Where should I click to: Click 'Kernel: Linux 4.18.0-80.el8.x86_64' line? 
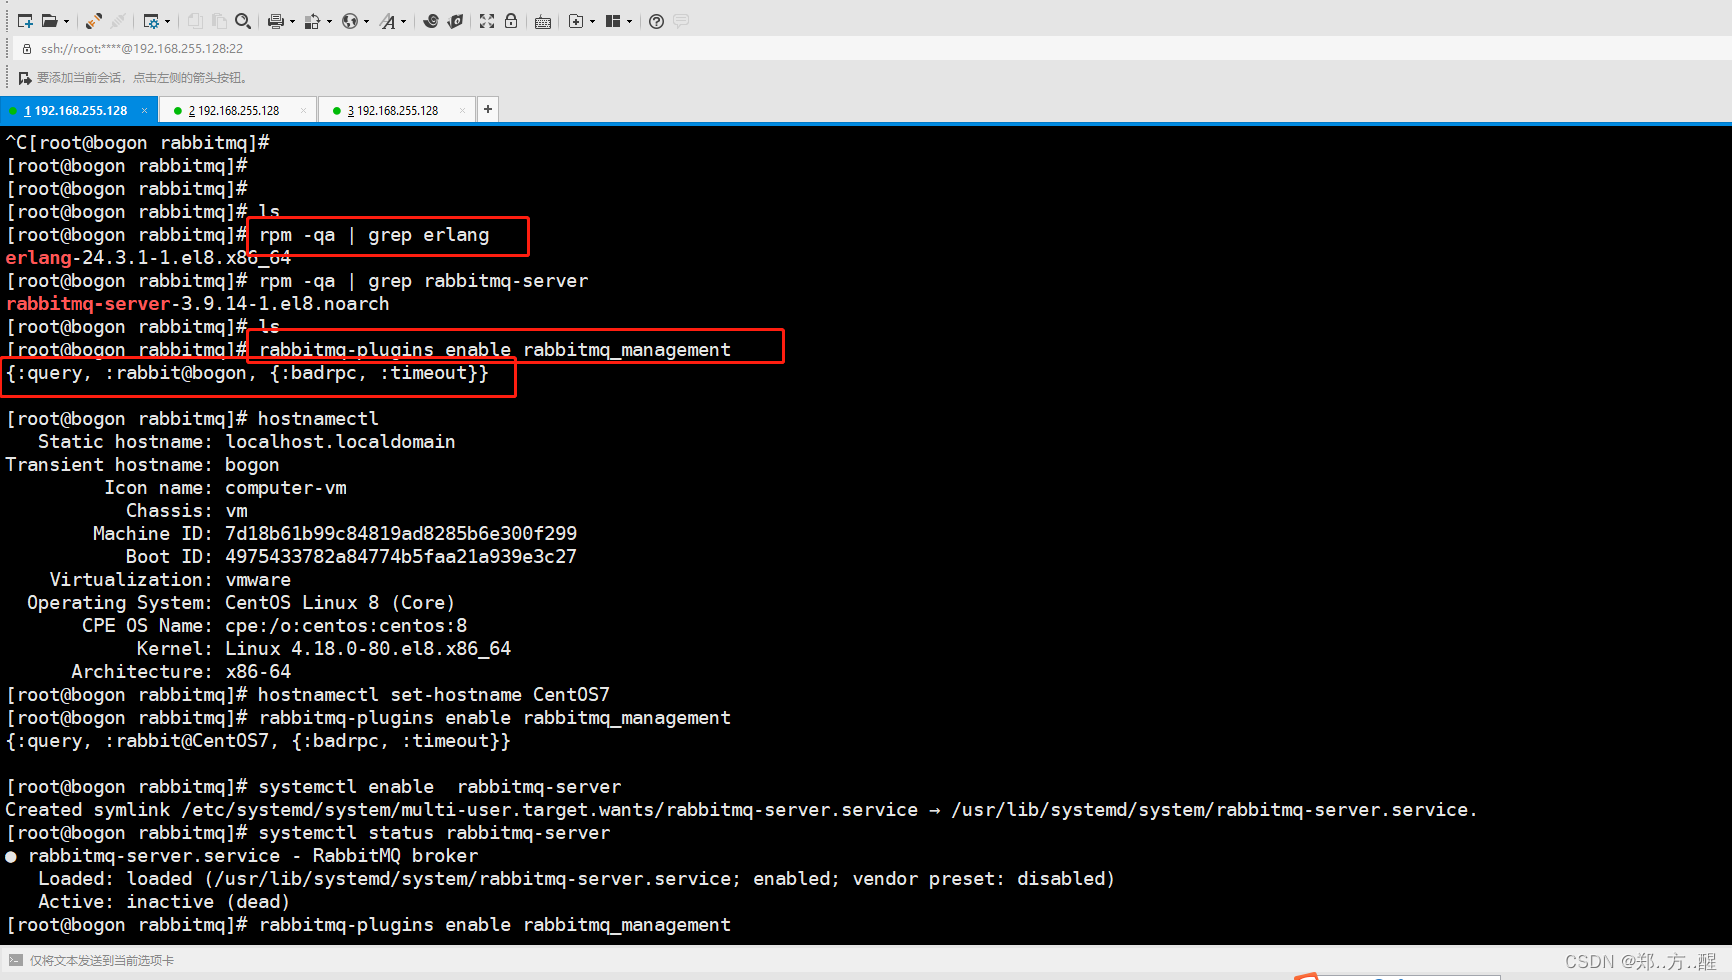pyautogui.click(x=324, y=649)
